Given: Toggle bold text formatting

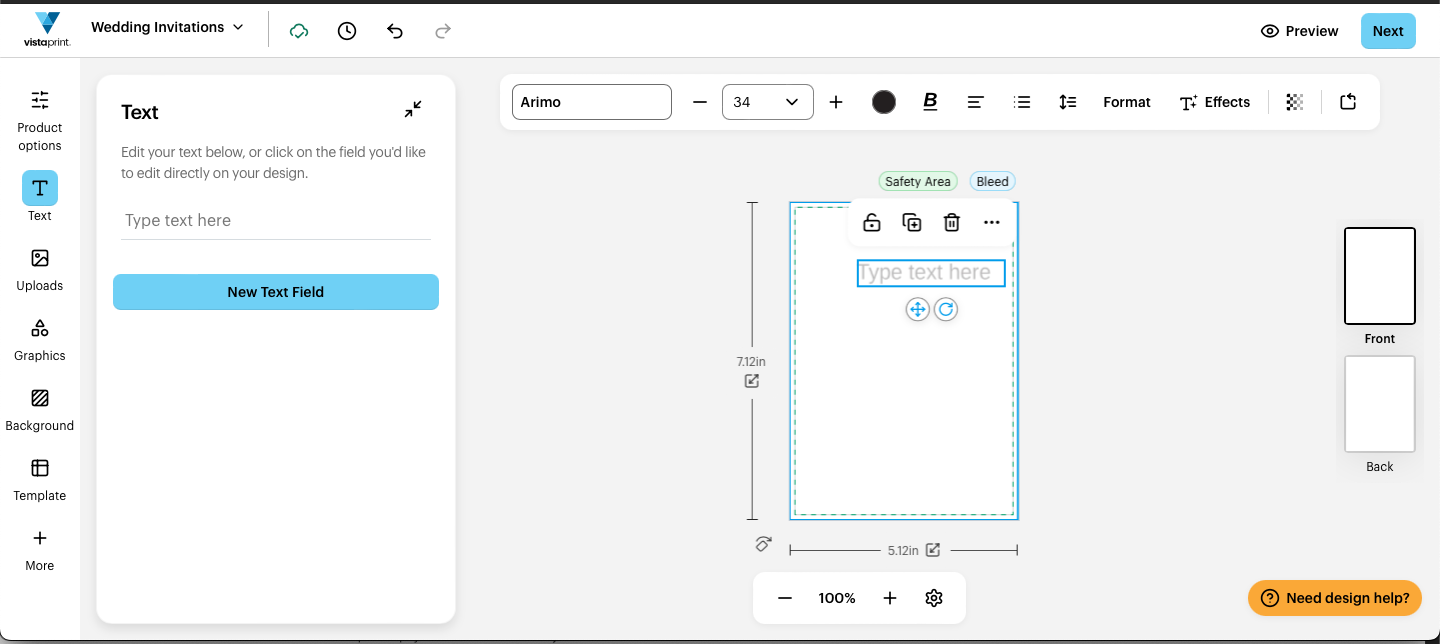Looking at the screenshot, I should point(930,102).
